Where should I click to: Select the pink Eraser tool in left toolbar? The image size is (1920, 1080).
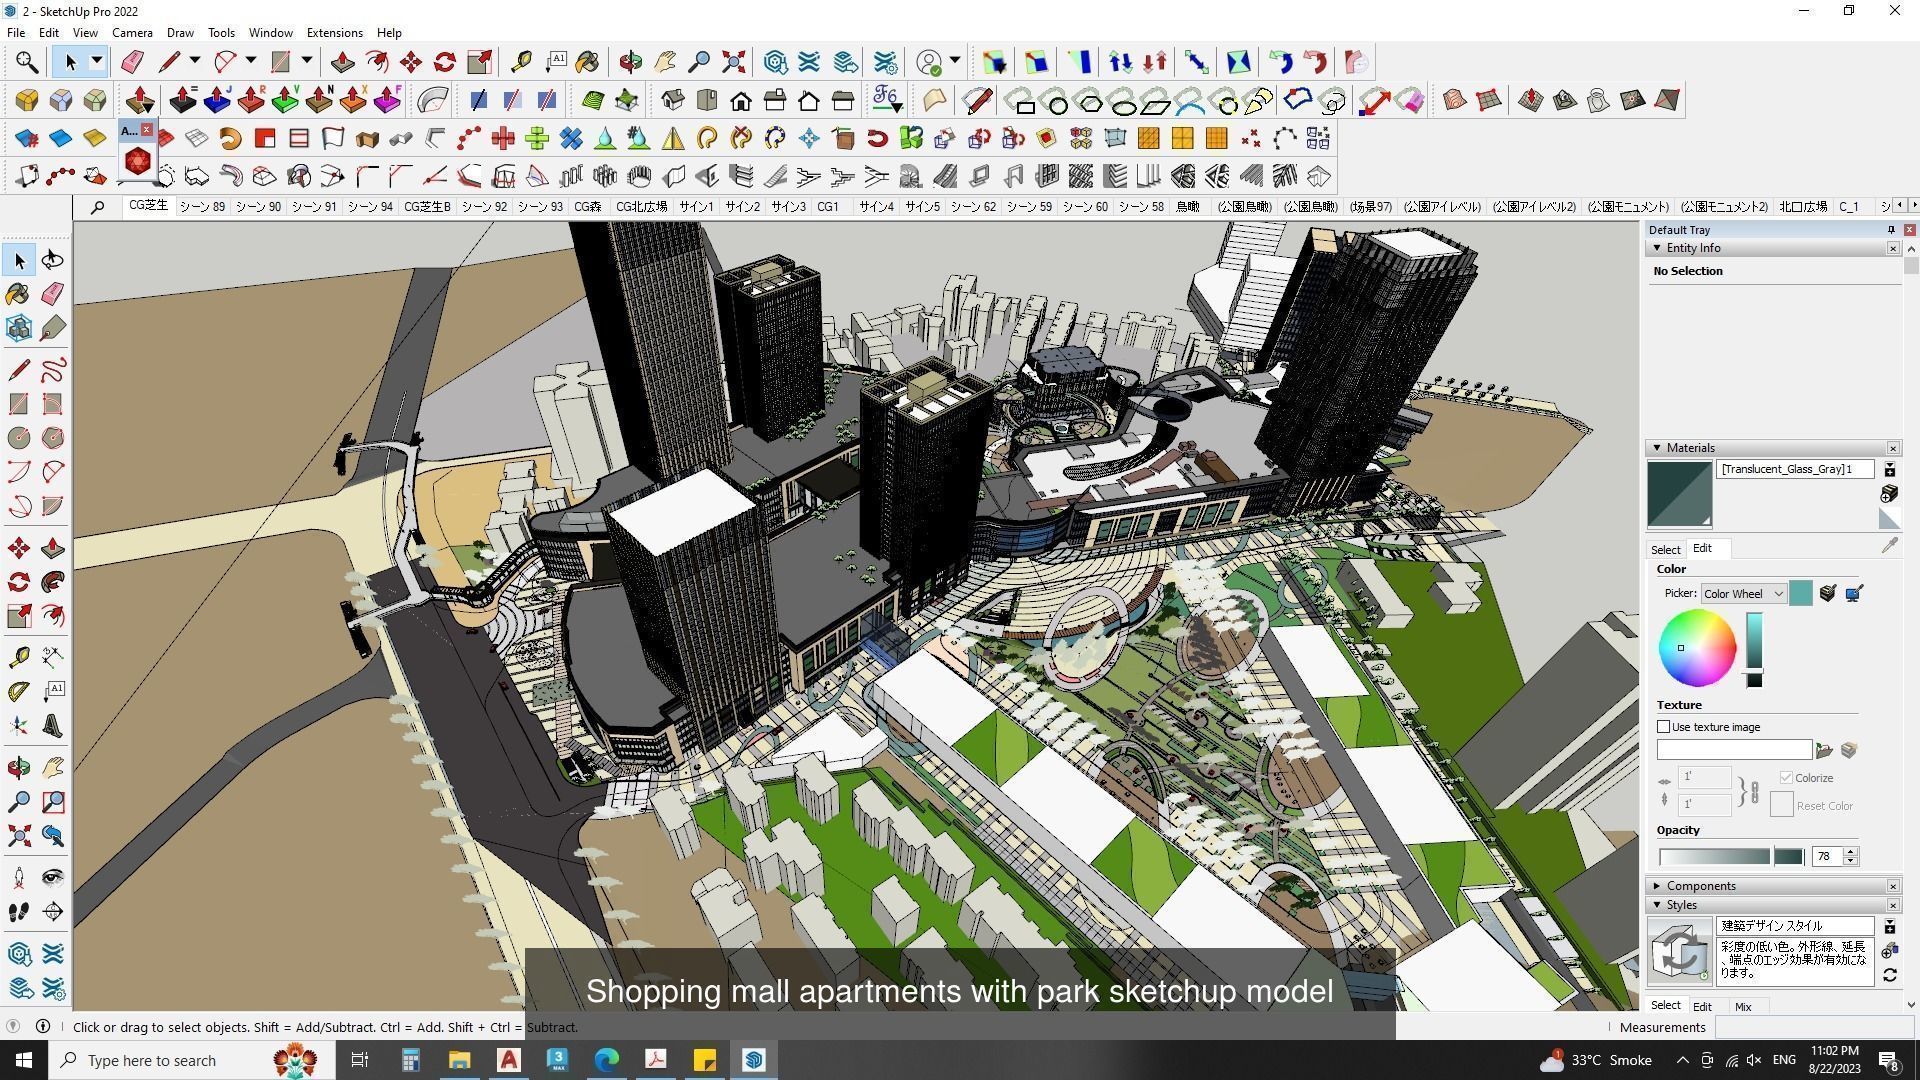click(53, 294)
